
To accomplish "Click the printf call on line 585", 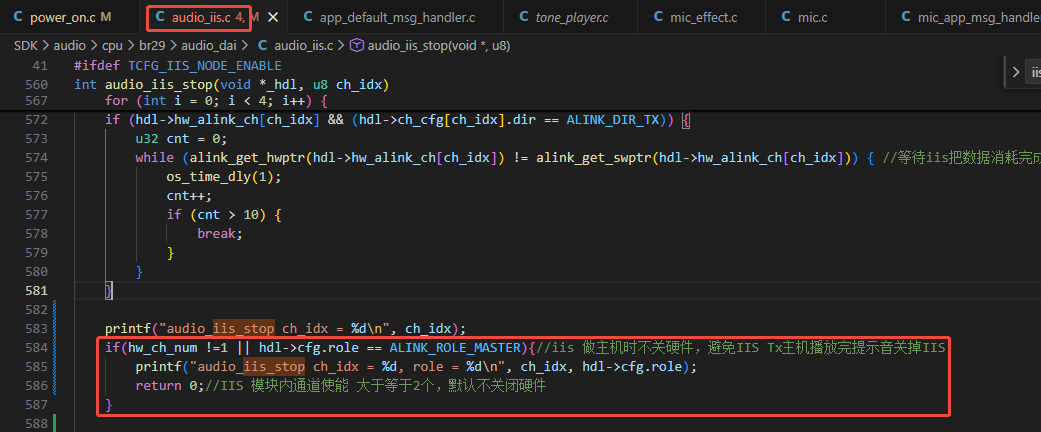I will pos(417,366).
